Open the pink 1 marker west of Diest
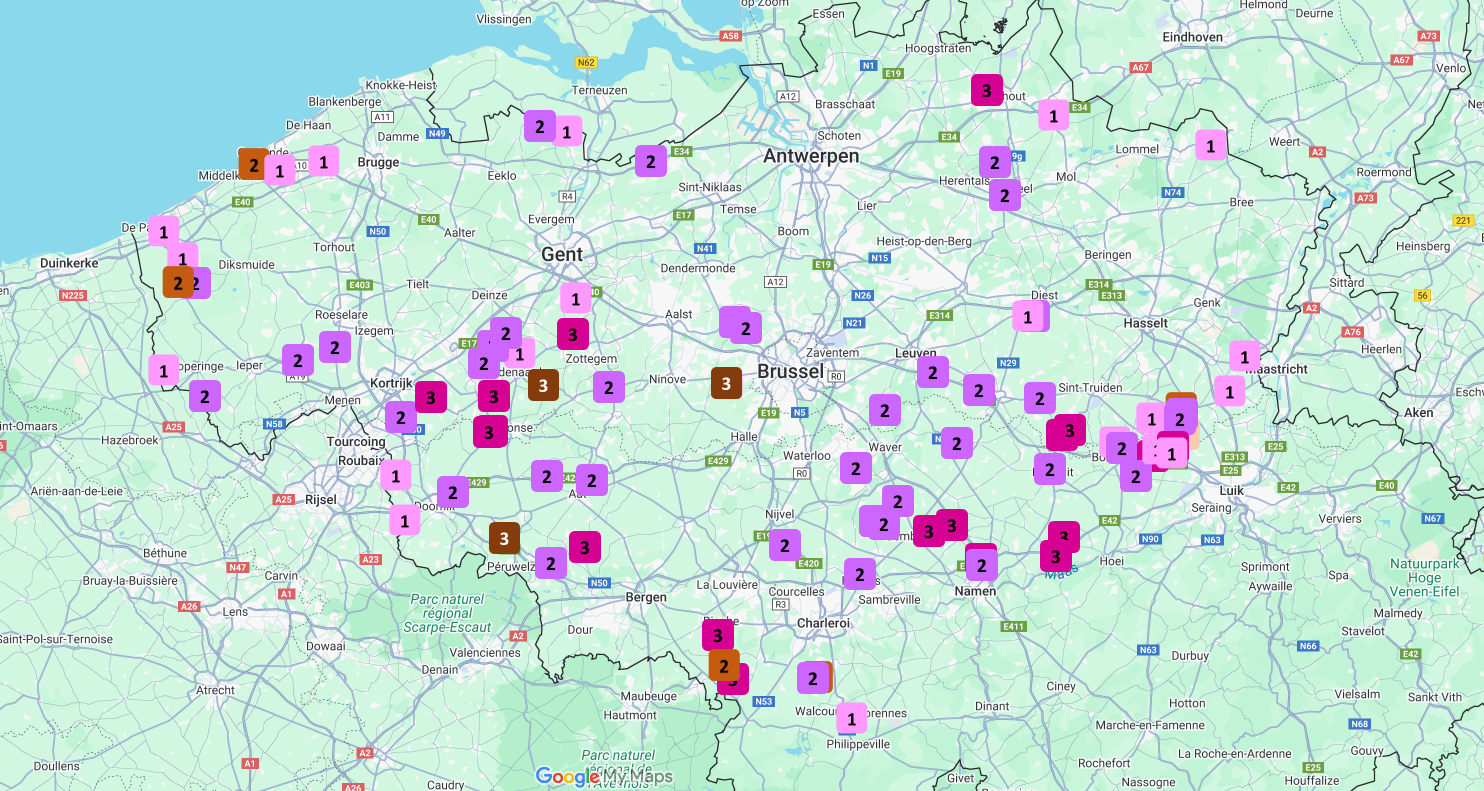Viewport: 1484px width, 791px height. (x=1027, y=317)
